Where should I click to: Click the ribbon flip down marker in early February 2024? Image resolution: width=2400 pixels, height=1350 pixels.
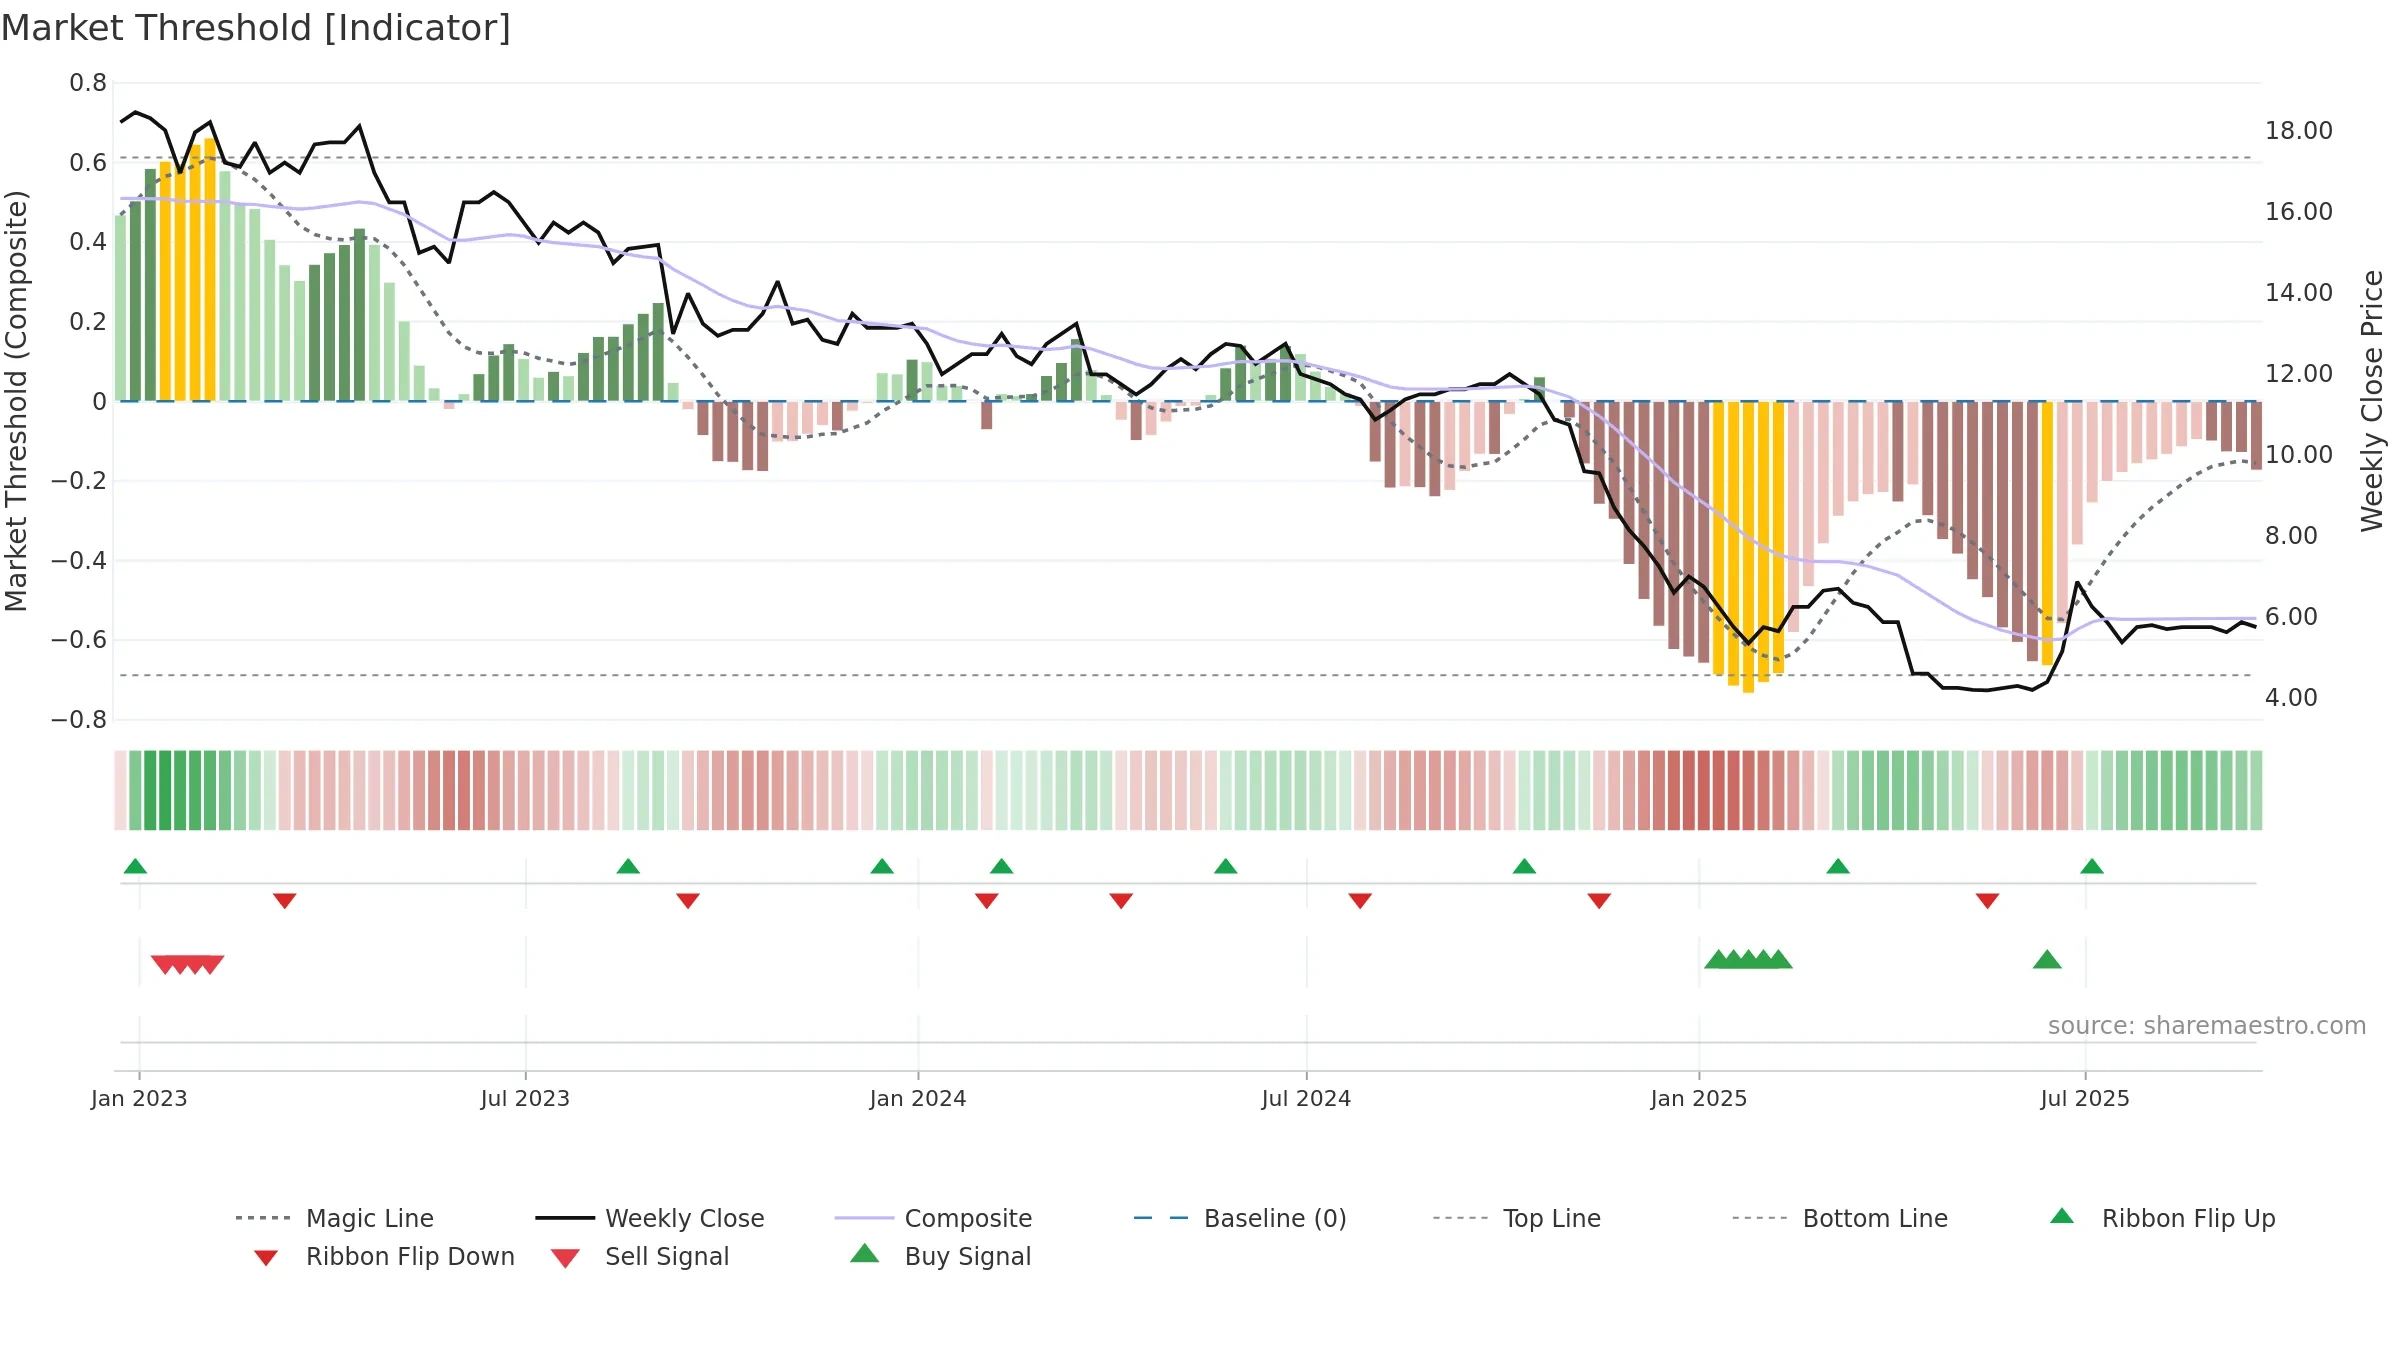pos(987,901)
